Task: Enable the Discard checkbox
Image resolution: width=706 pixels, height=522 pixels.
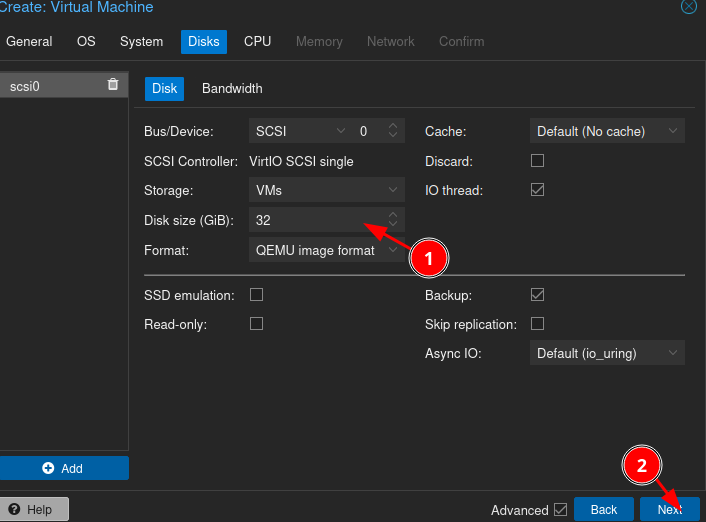Action: (537, 161)
